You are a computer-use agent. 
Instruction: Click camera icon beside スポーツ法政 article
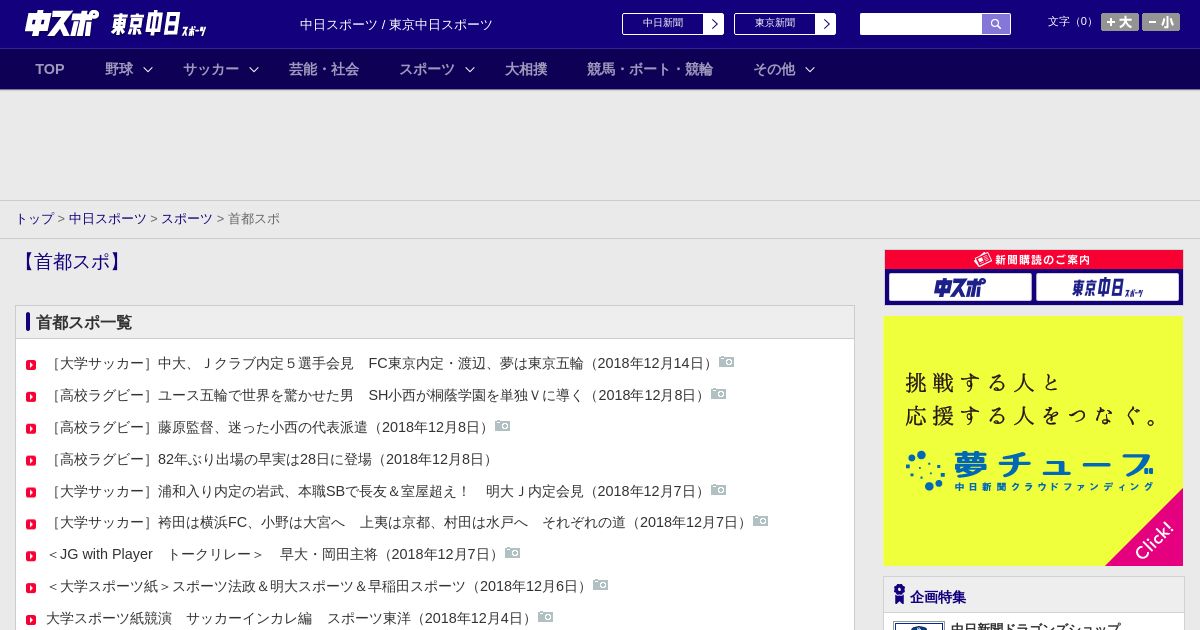click(x=601, y=585)
